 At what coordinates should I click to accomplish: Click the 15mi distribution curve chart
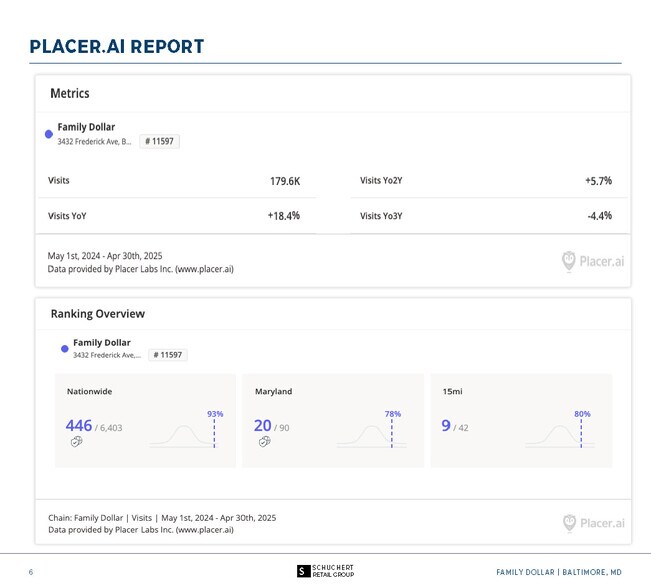point(560,436)
